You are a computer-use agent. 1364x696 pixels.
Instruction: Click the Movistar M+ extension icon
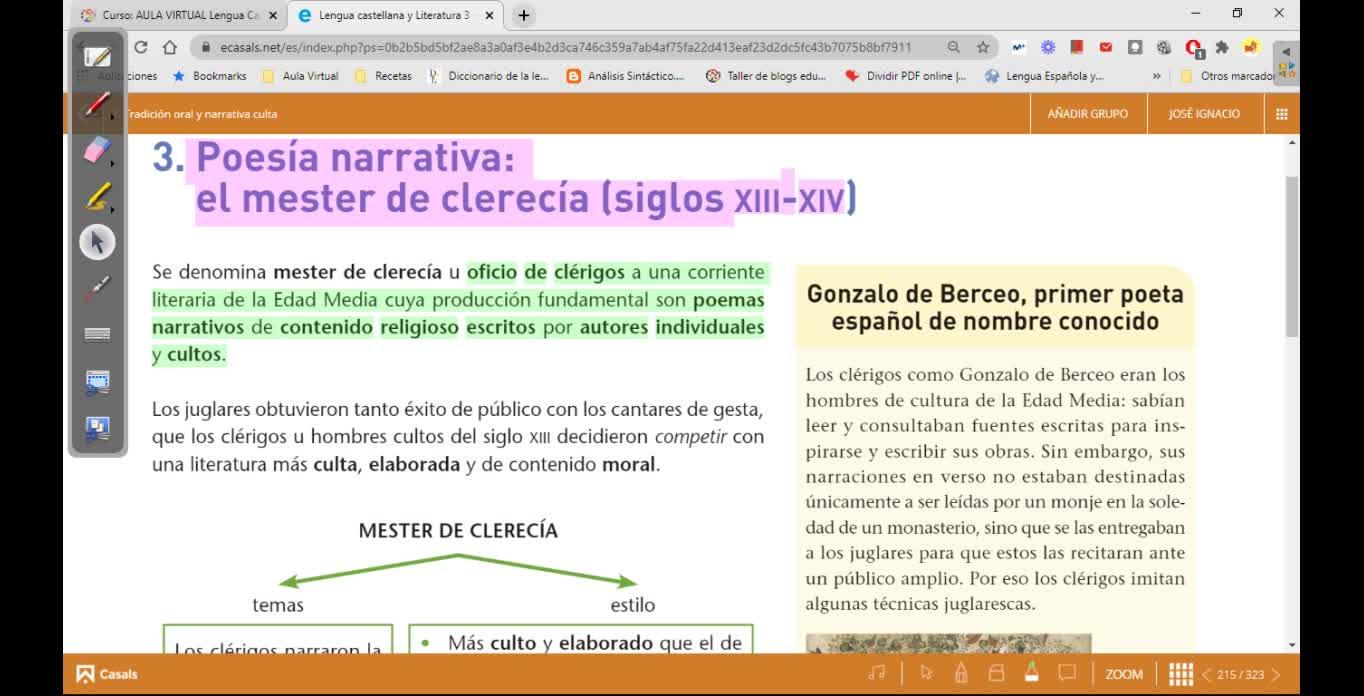(x=1019, y=47)
